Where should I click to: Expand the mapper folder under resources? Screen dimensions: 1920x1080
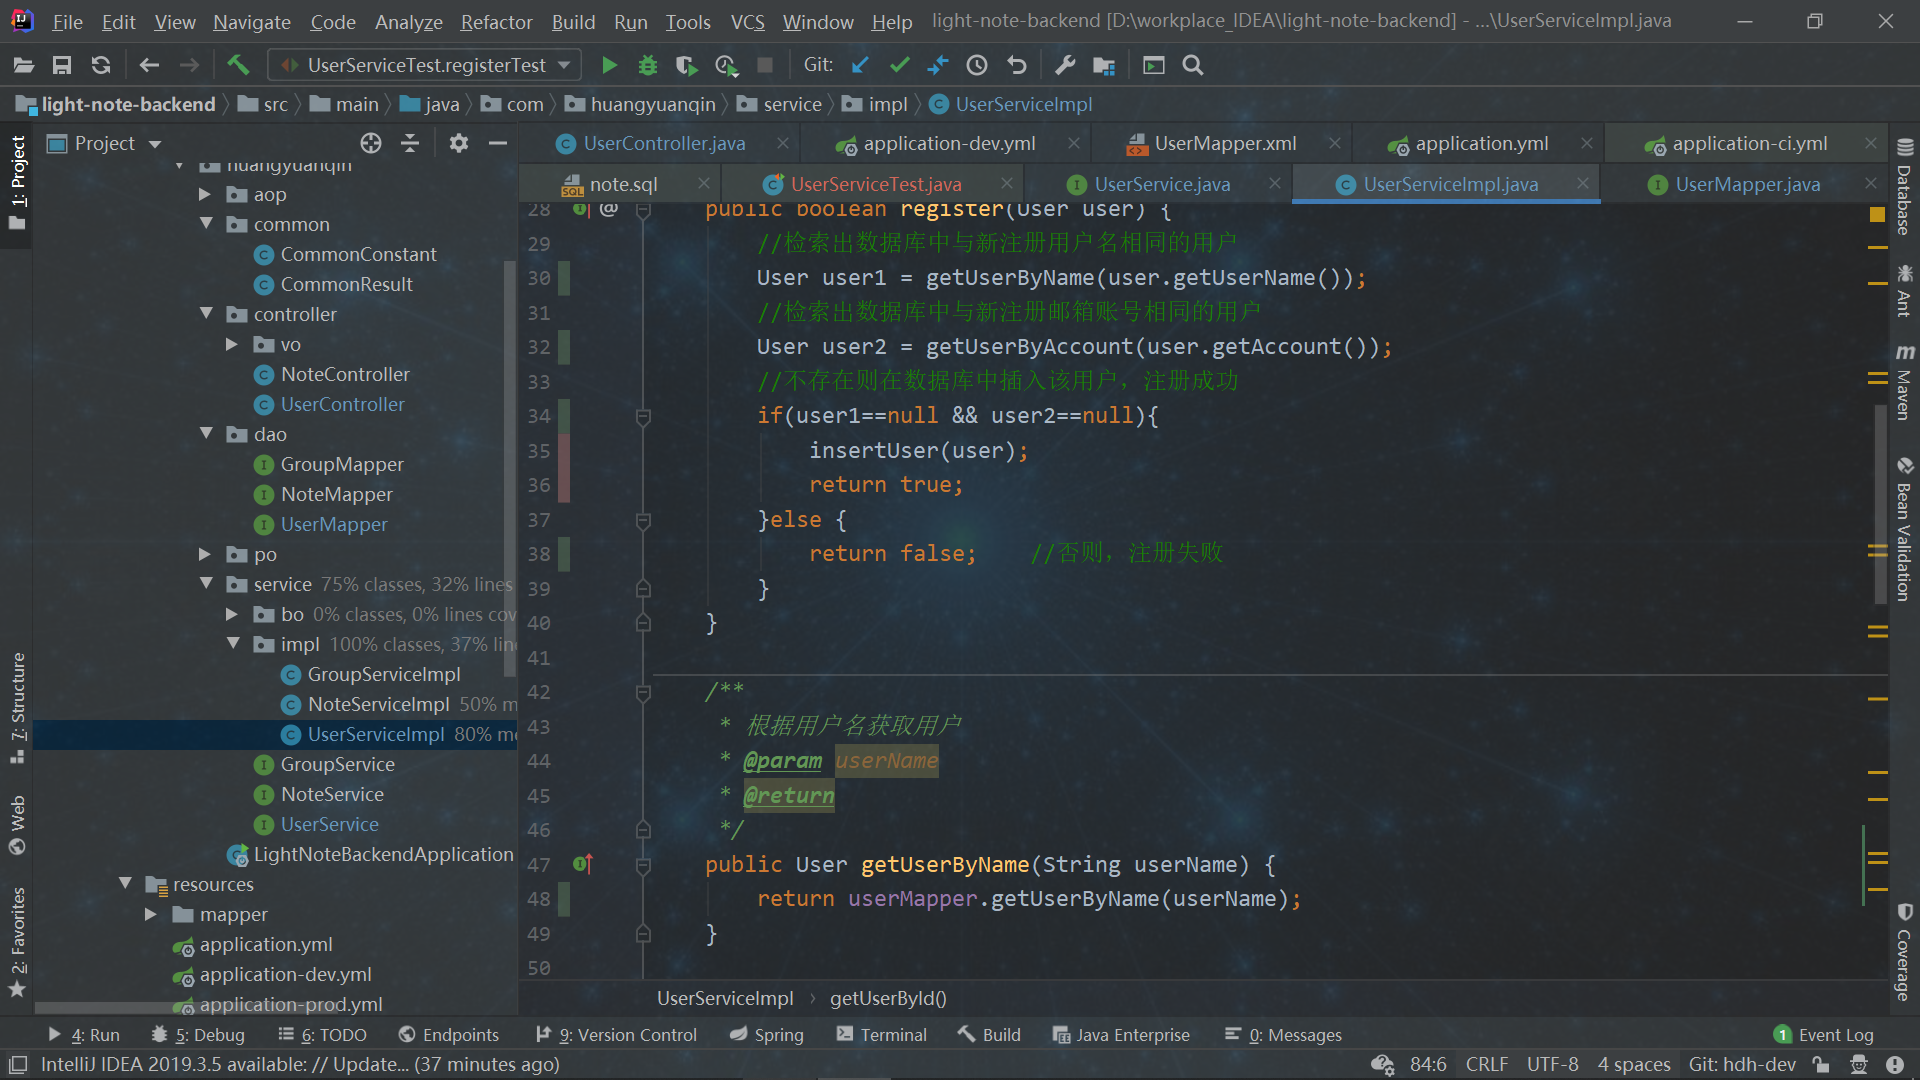click(150, 914)
